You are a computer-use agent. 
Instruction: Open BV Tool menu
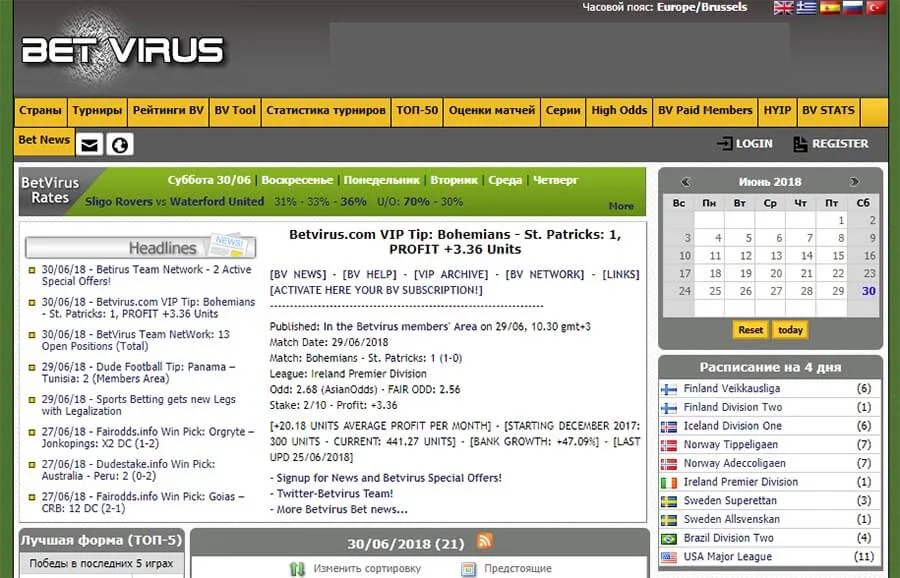pos(235,111)
